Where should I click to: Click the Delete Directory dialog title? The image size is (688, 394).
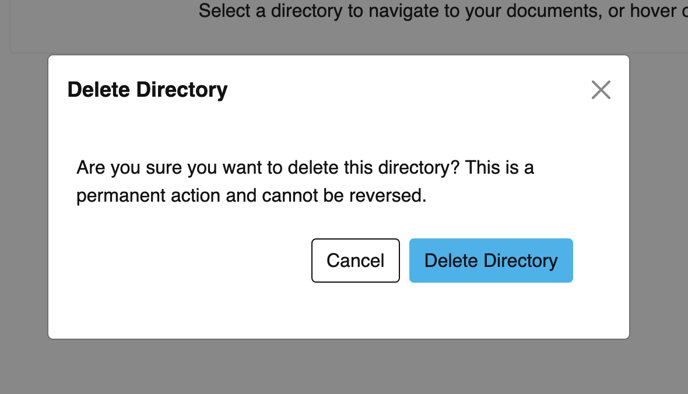tap(147, 90)
